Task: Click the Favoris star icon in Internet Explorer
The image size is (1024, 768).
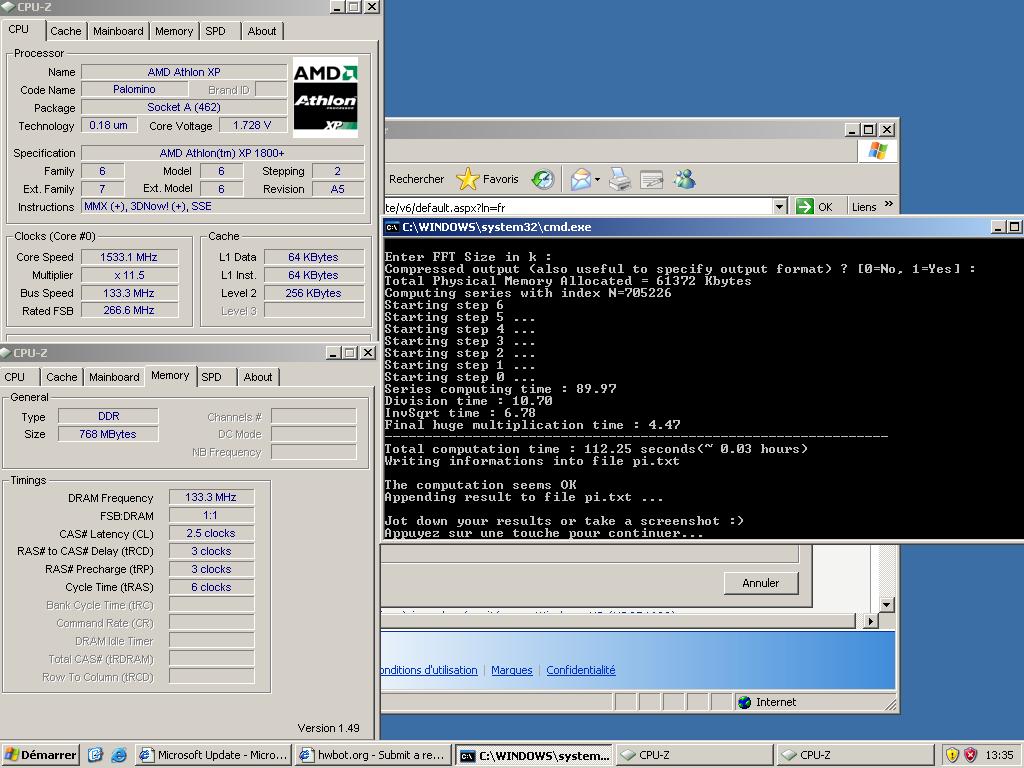Action: tap(468, 179)
